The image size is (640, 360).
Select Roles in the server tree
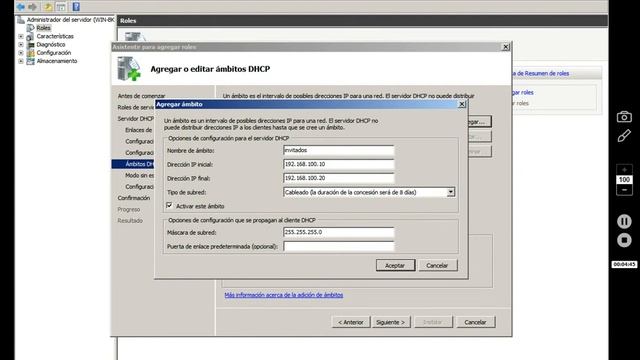click(x=43, y=28)
